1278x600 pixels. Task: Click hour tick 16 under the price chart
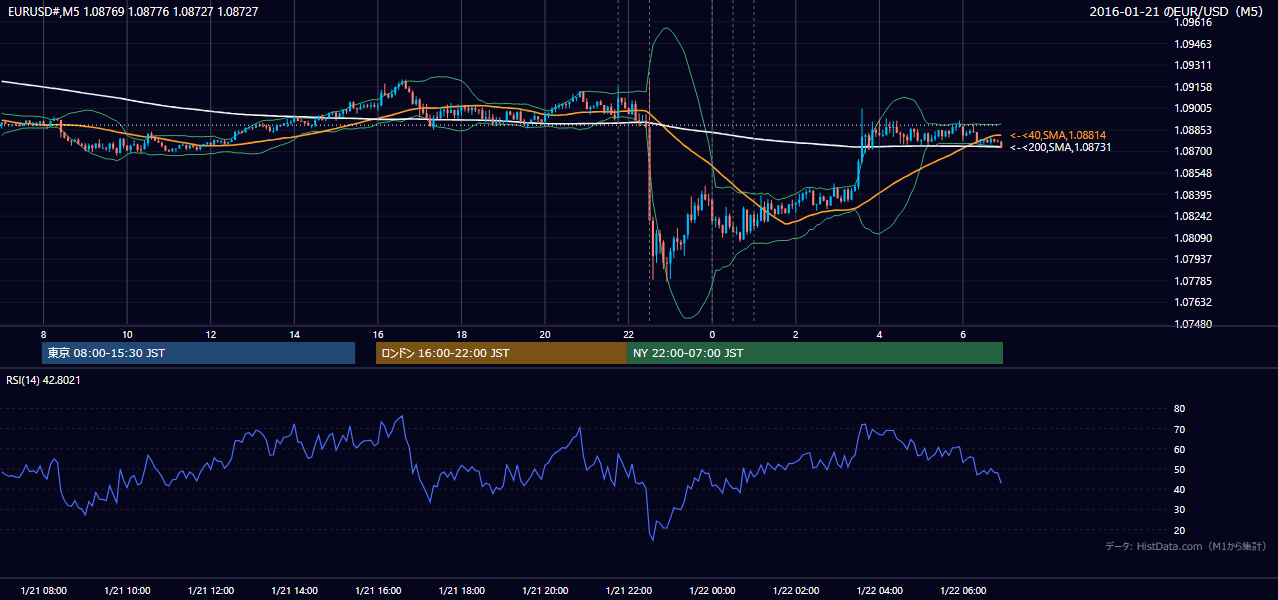tap(377, 334)
